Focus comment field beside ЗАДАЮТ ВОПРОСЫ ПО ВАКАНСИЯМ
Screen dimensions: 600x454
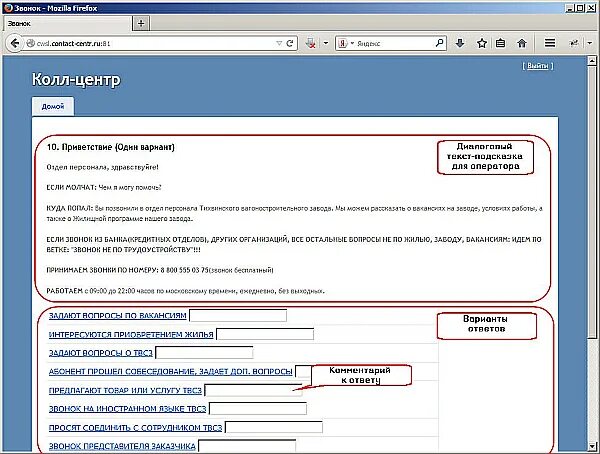click(238, 315)
